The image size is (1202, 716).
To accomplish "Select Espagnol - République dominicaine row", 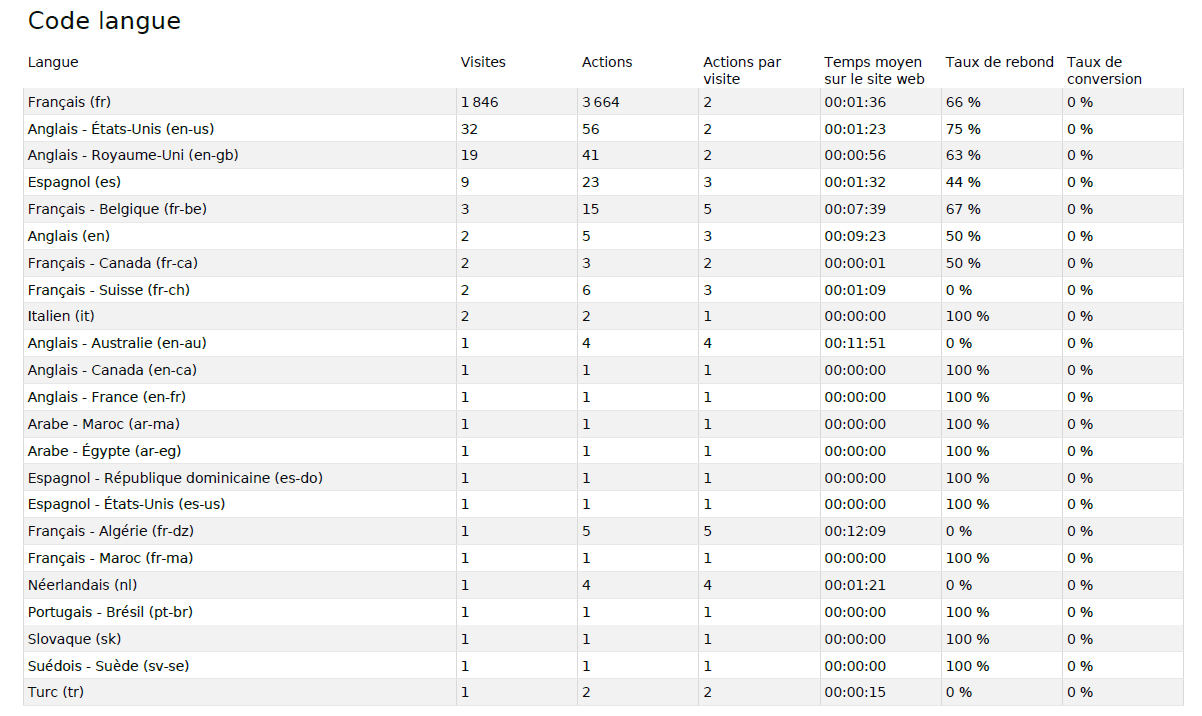I will [x=175, y=478].
